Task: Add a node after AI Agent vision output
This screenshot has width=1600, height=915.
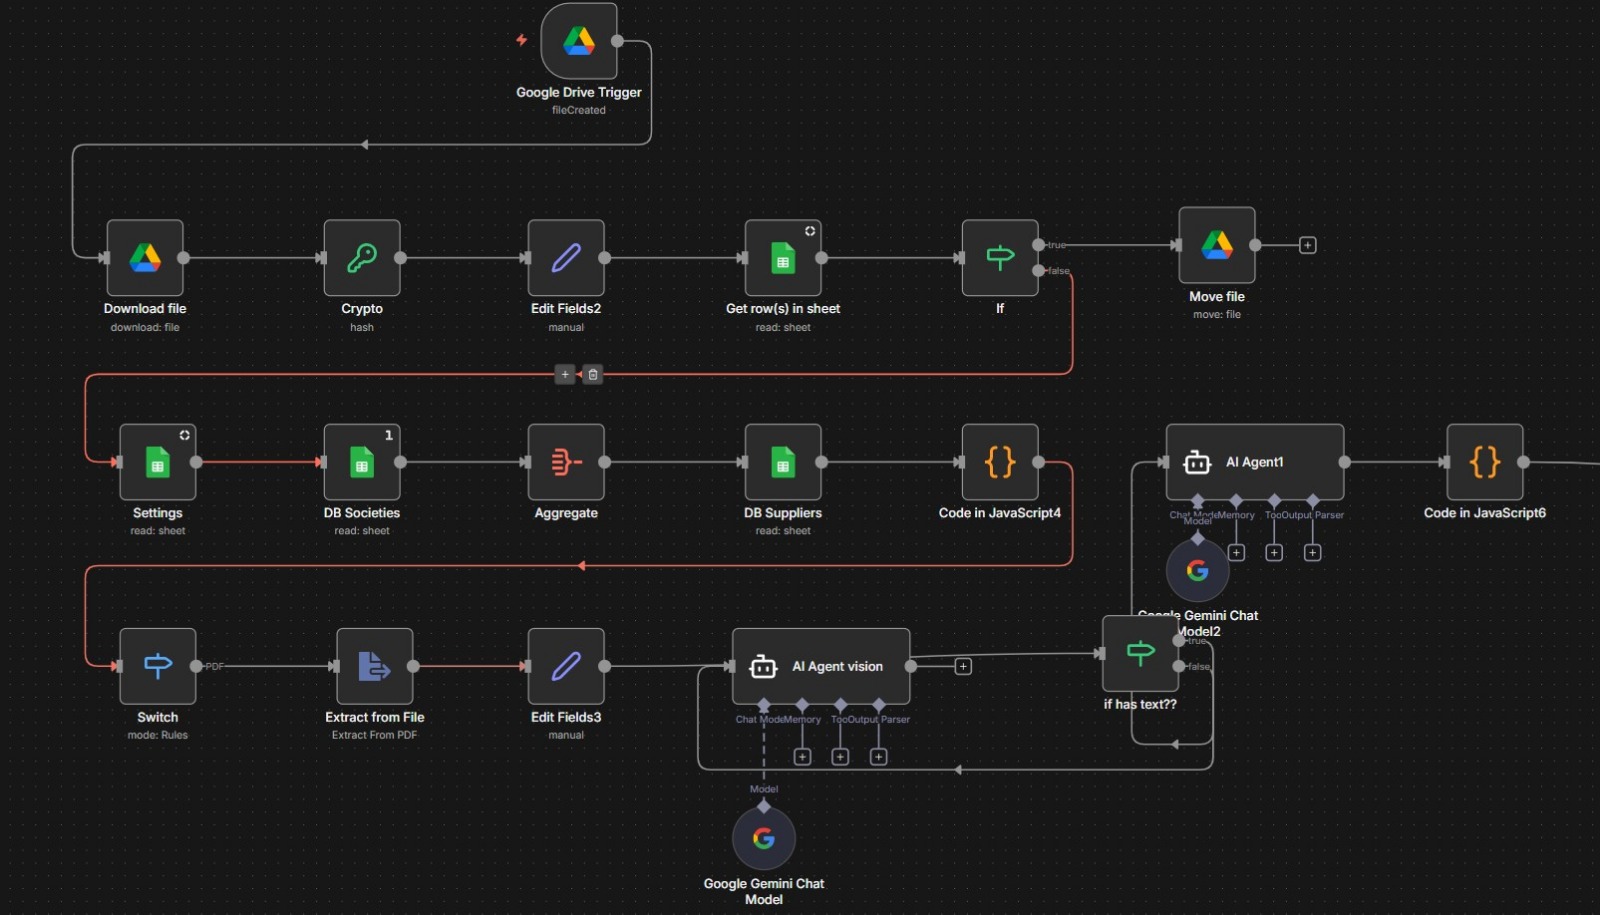Action: click(x=963, y=666)
